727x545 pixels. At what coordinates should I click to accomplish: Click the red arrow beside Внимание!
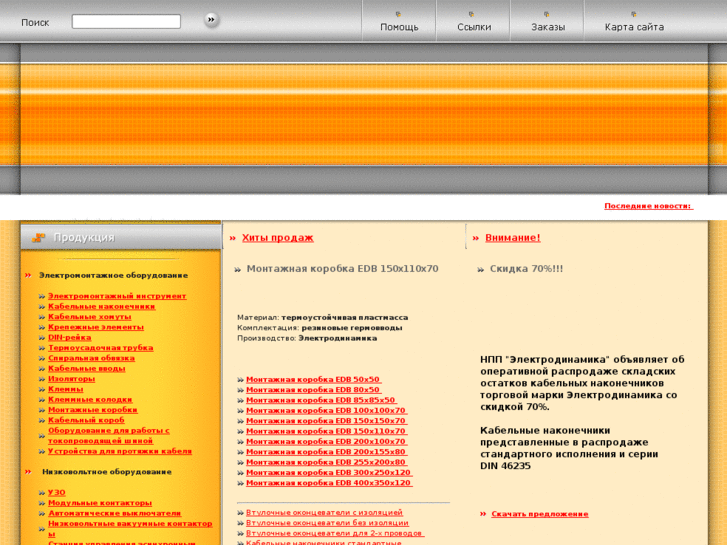point(476,238)
